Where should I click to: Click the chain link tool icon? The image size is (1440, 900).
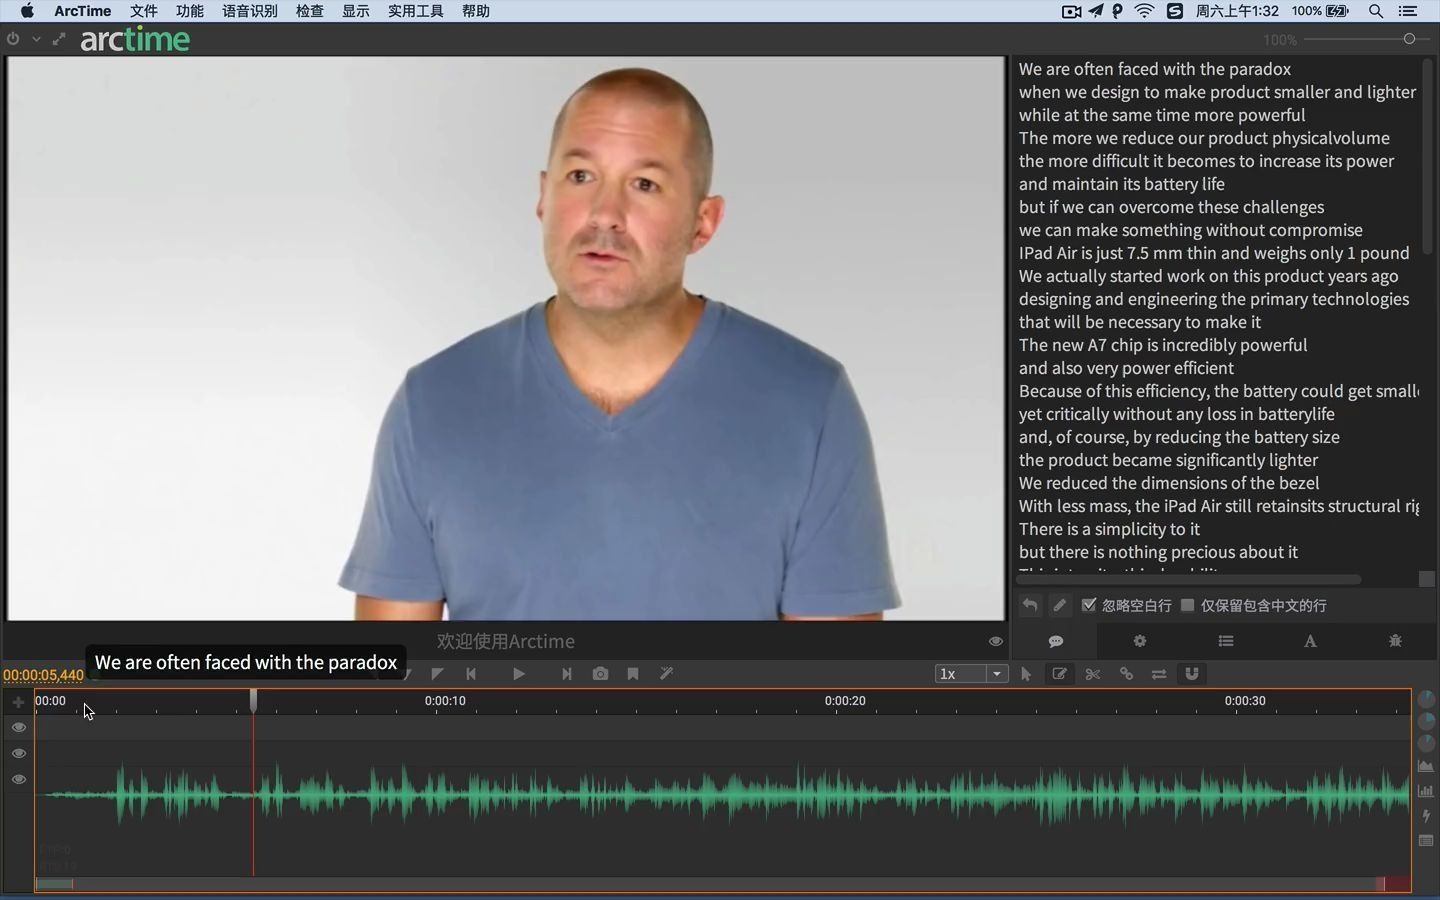(1126, 674)
